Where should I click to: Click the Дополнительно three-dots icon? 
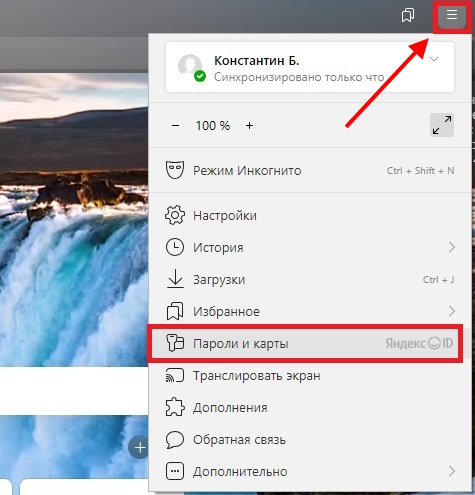click(175, 471)
